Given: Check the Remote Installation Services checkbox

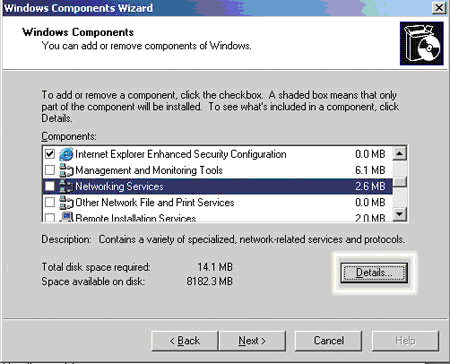Looking at the screenshot, I should point(50,218).
